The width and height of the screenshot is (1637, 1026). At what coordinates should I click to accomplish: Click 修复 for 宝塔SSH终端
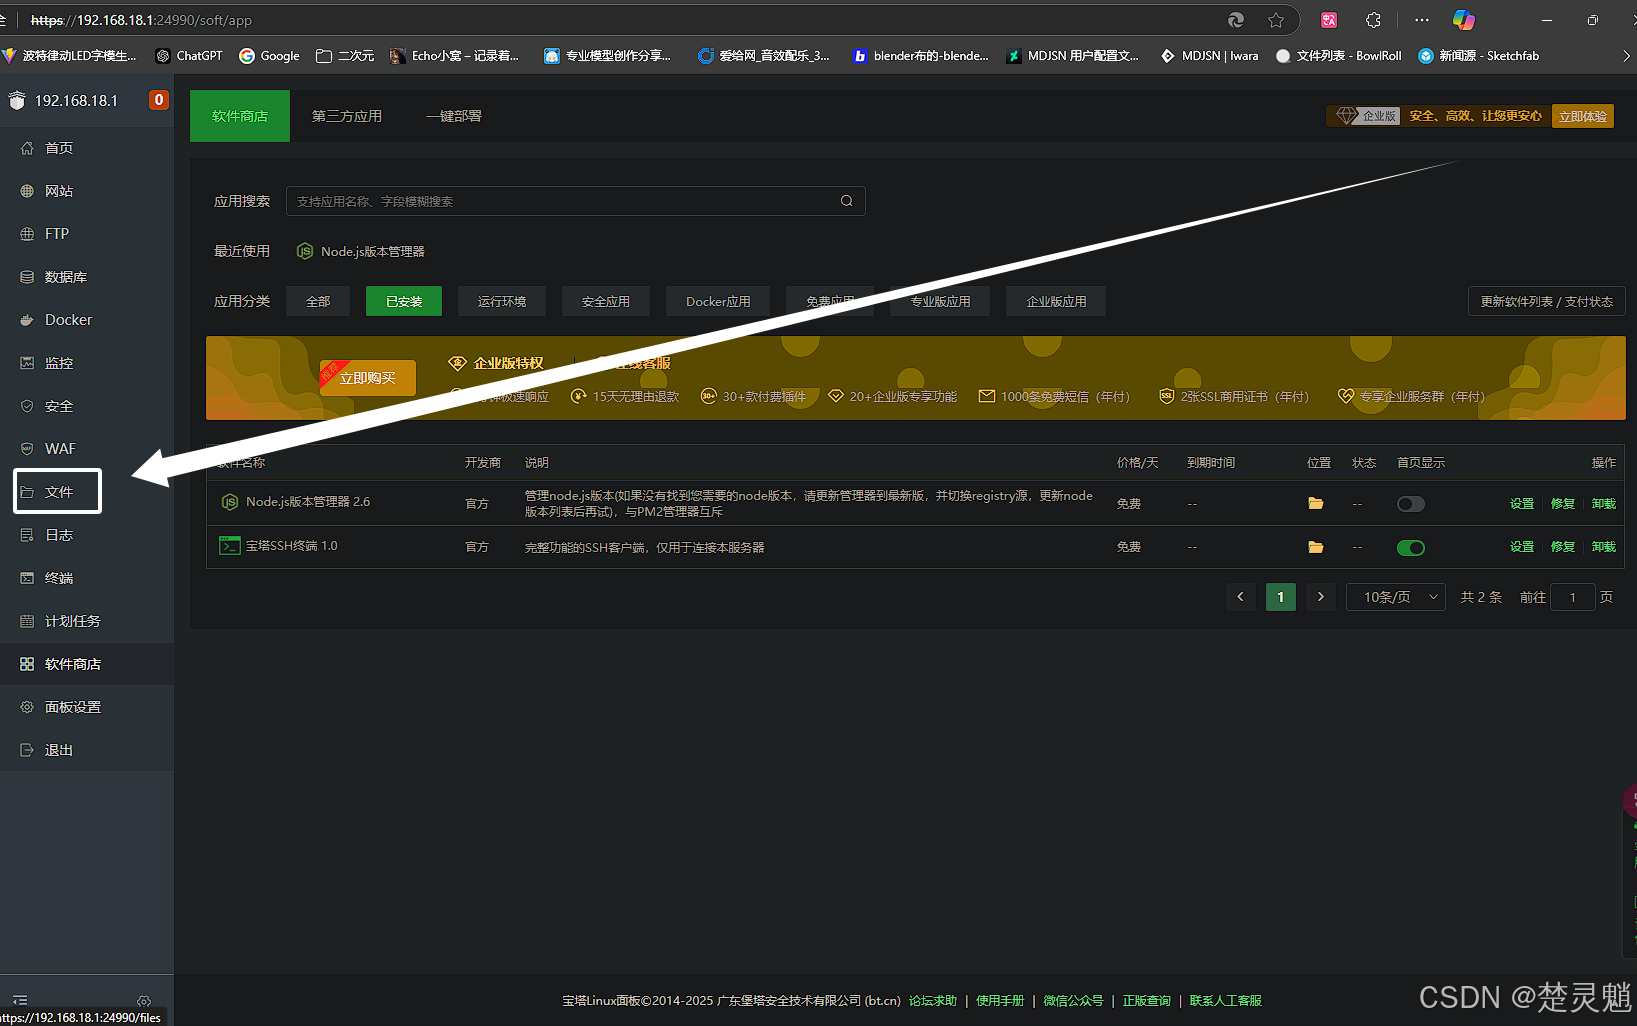1563,547
